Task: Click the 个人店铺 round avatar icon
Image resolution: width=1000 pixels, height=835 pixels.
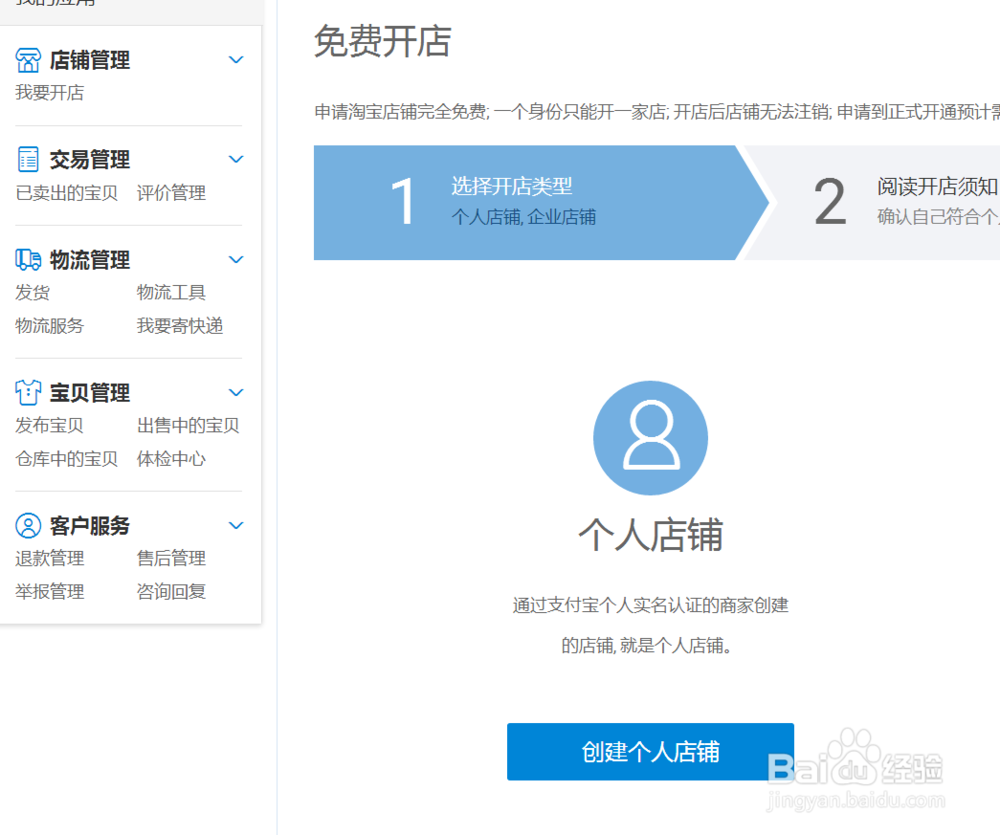Action: pyautogui.click(x=651, y=438)
